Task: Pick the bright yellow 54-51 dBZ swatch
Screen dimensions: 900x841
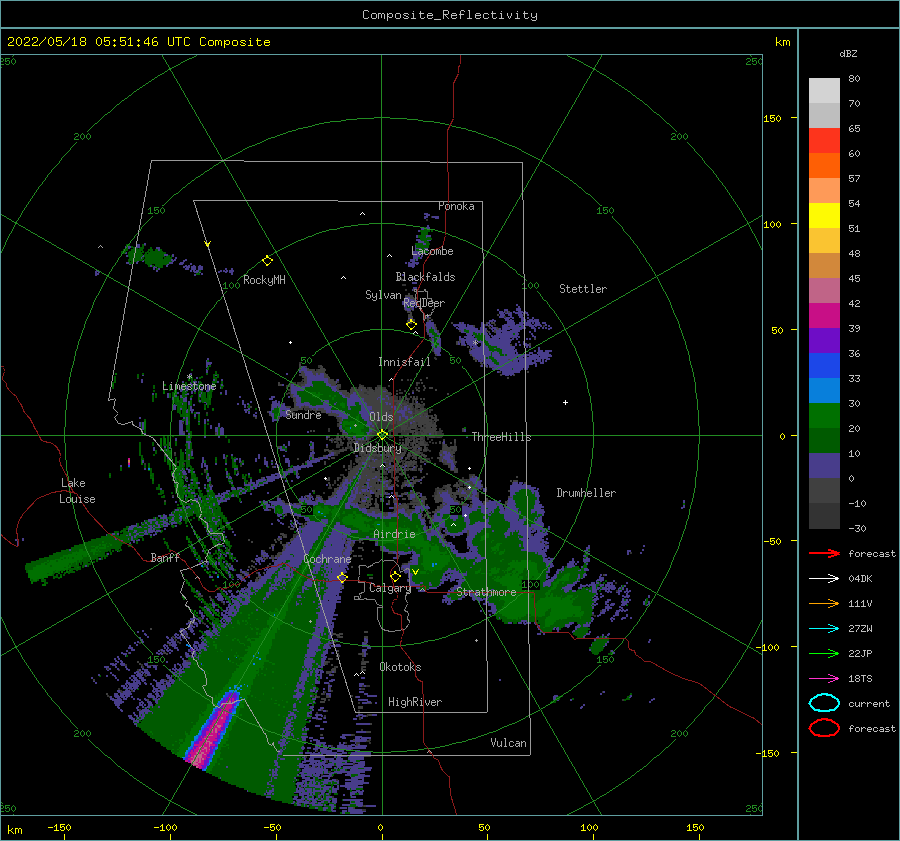Action: [824, 216]
